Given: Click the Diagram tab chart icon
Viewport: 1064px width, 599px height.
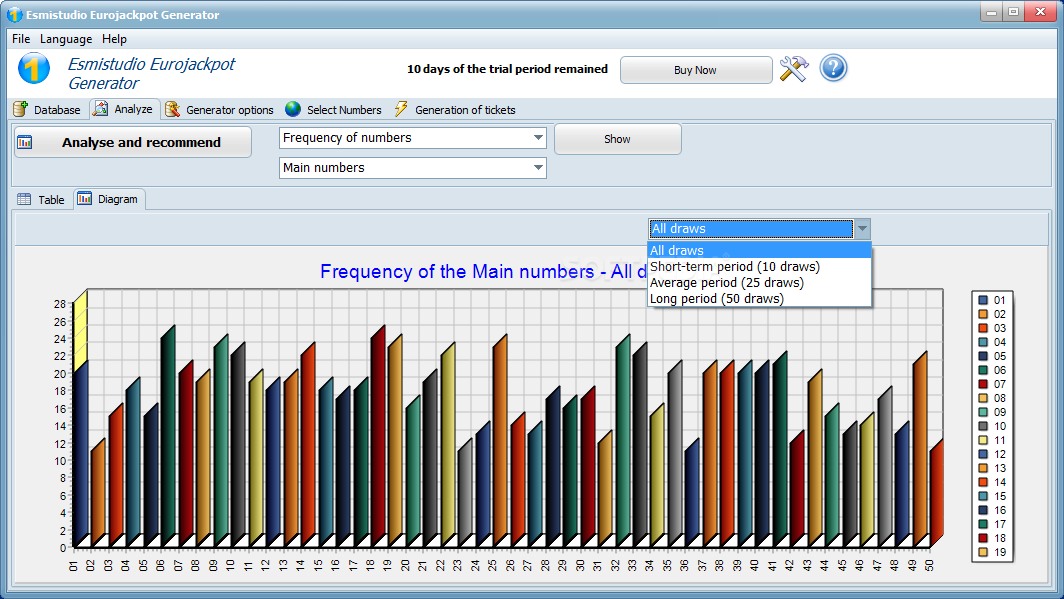Looking at the screenshot, I should (84, 198).
